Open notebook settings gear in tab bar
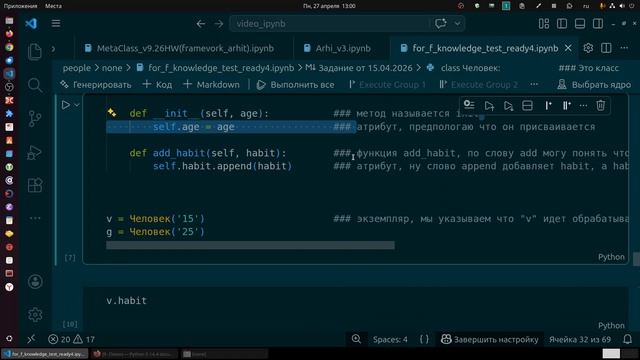The height and width of the screenshot is (360, 640). pos(588,48)
